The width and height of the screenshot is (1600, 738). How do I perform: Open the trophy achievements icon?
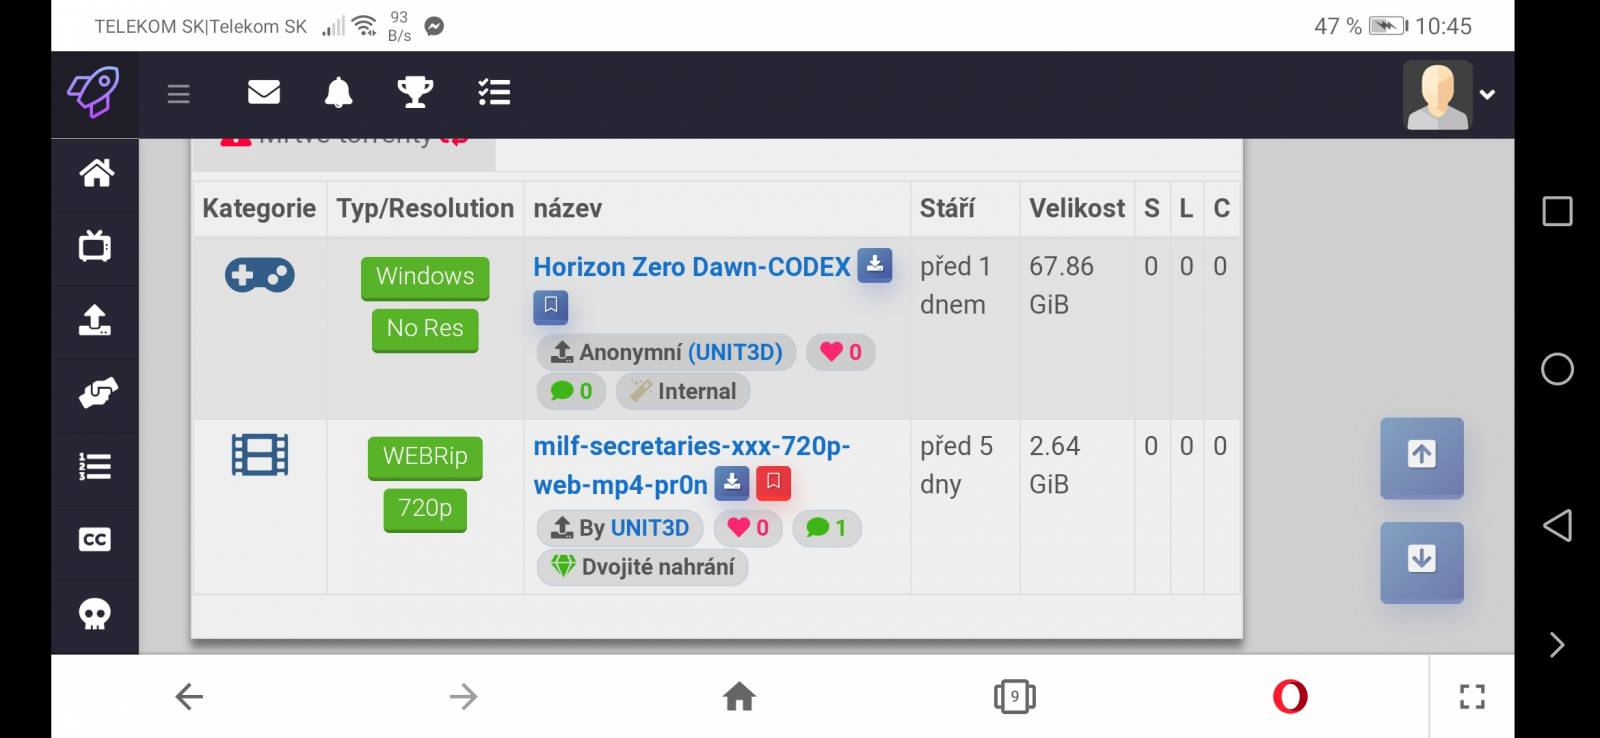point(415,92)
